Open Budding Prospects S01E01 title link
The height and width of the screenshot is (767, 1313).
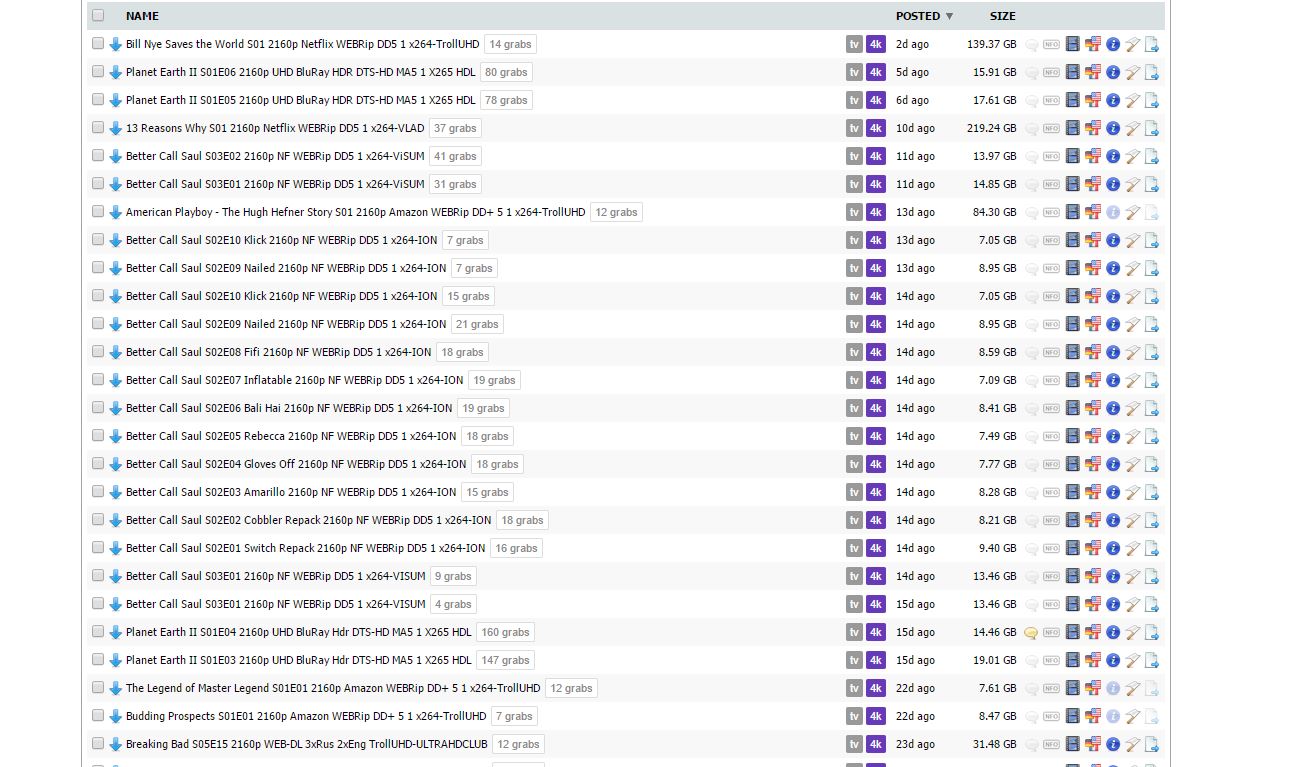coord(306,716)
